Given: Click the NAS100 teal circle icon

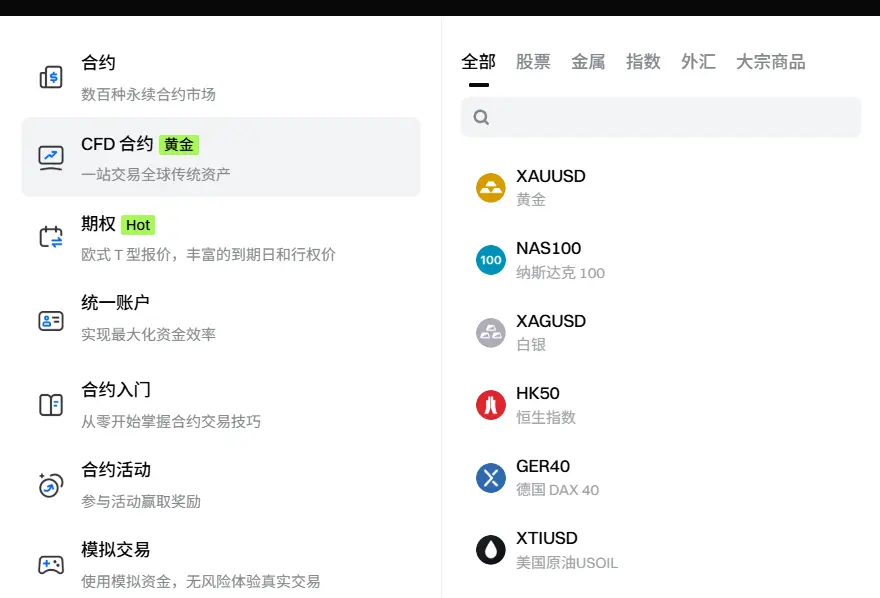Looking at the screenshot, I should coord(491,260).
